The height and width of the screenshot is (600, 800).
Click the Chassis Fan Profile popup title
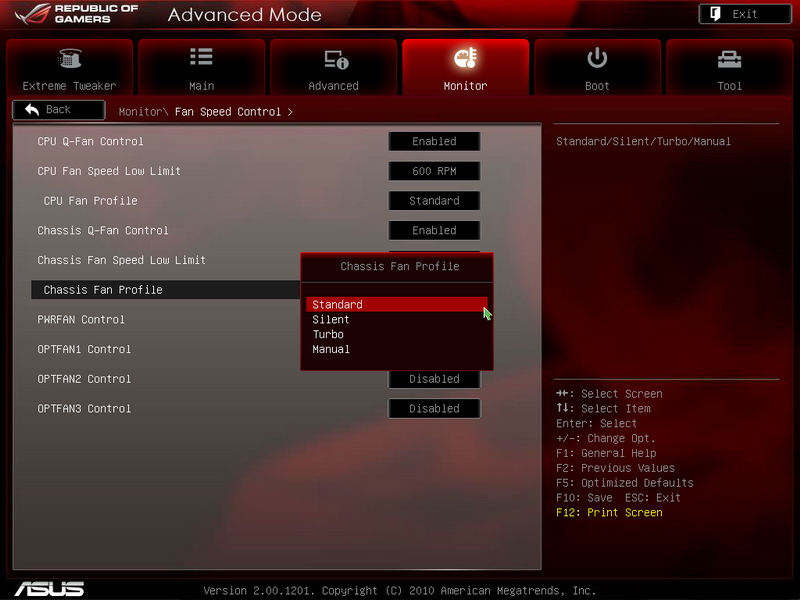click(x=399, y=266)
